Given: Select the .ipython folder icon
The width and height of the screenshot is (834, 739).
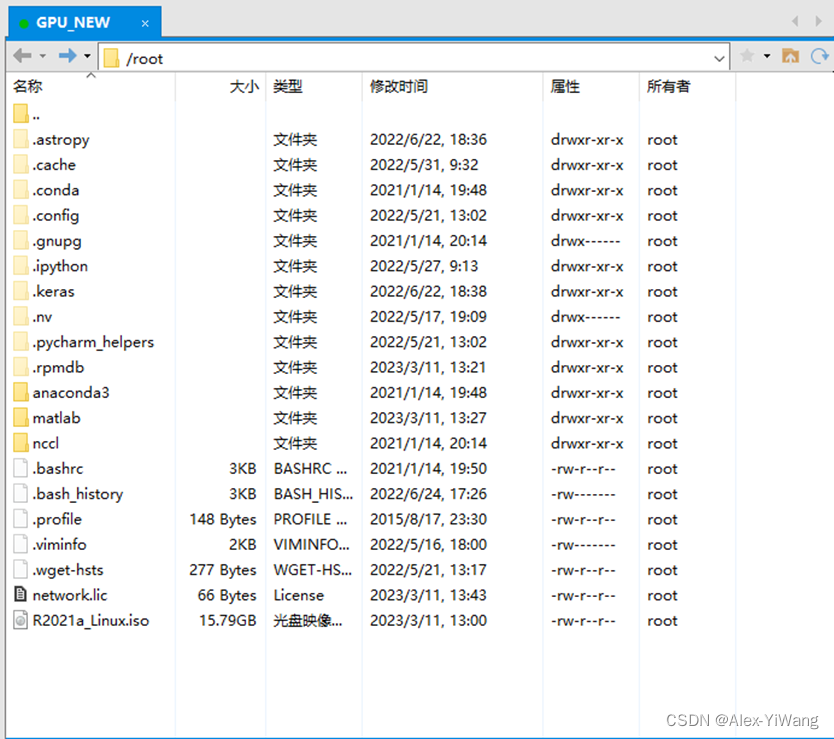Looking at the screenshot, I should pyautogui.click(x=21, y=265).
